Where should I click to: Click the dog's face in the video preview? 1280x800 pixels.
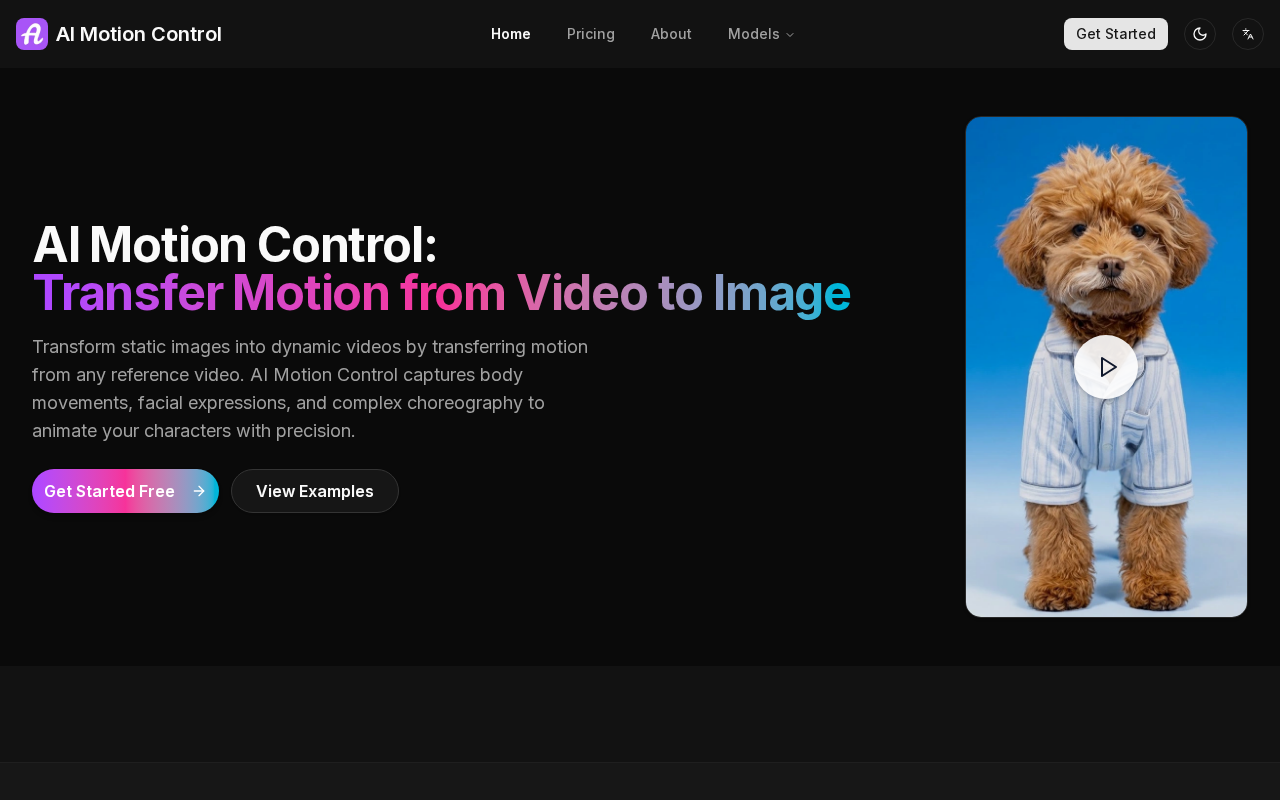(1106, 250)
